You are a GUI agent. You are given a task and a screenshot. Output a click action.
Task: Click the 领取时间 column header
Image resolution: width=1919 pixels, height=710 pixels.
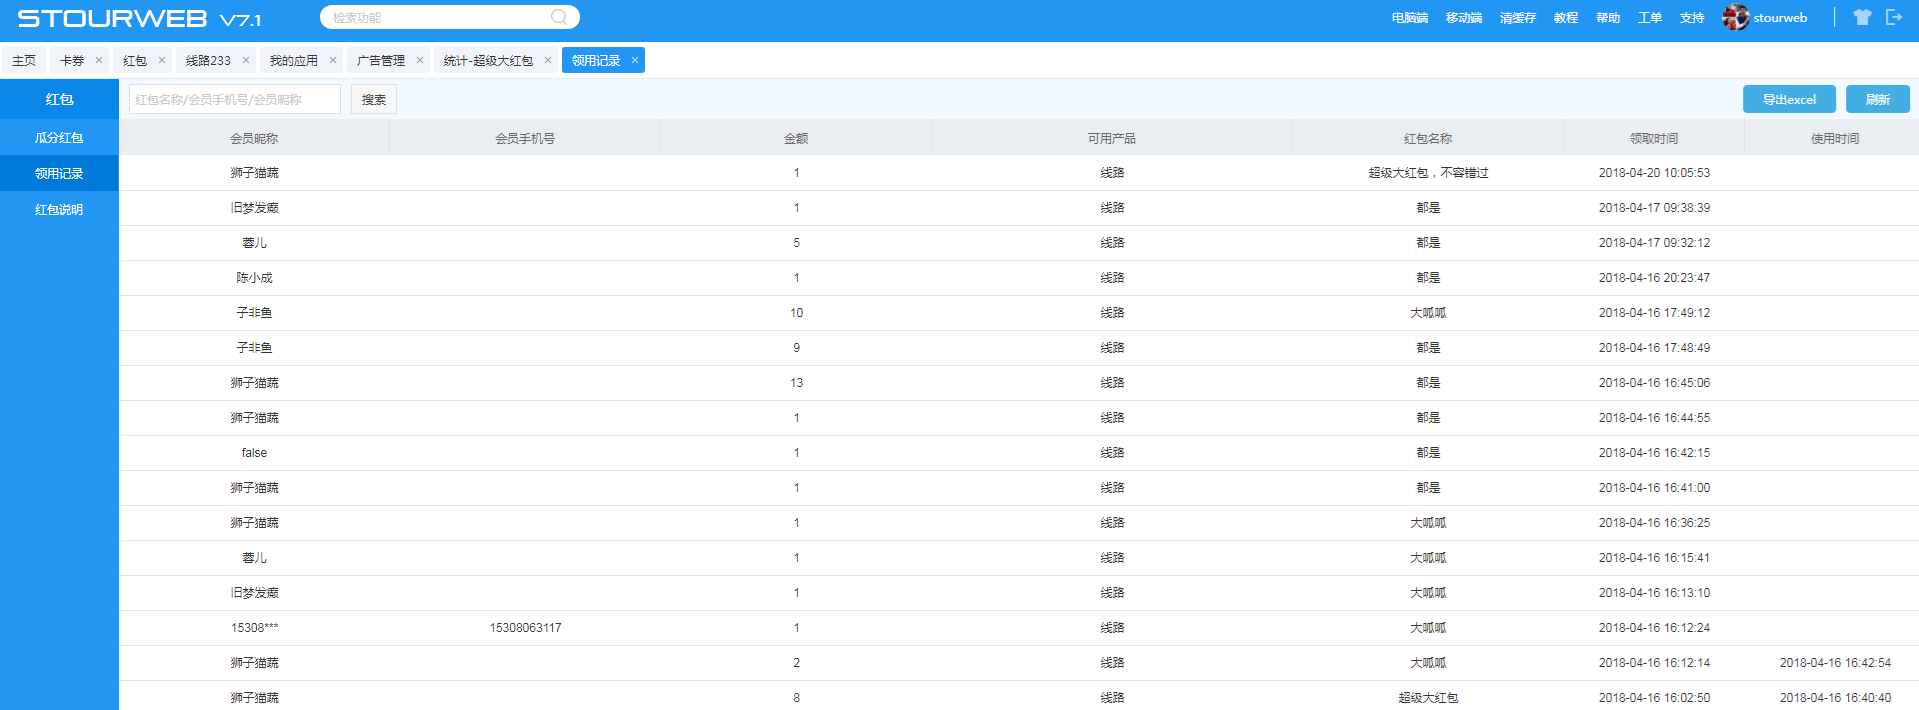pyautogui.click(x=1653, y=138)
